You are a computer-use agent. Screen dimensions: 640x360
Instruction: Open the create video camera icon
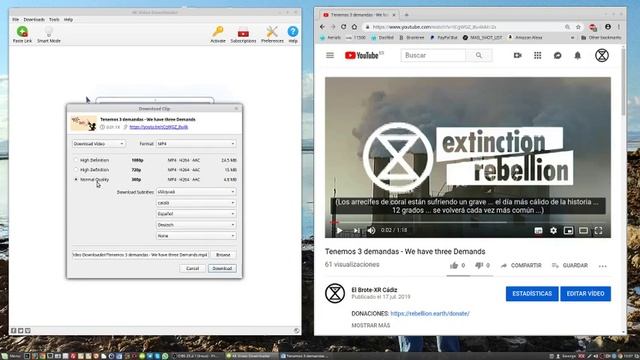[x=518, y=55]
